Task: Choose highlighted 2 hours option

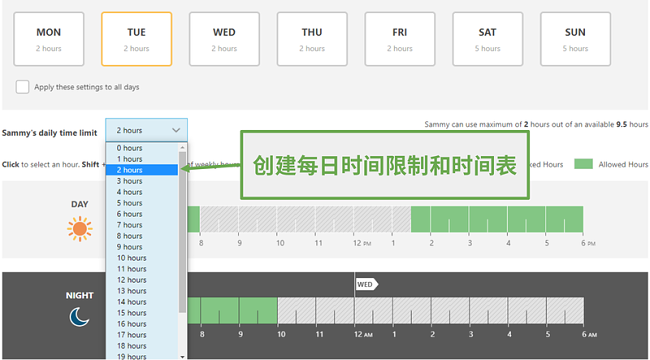Action: pos(142,170)
